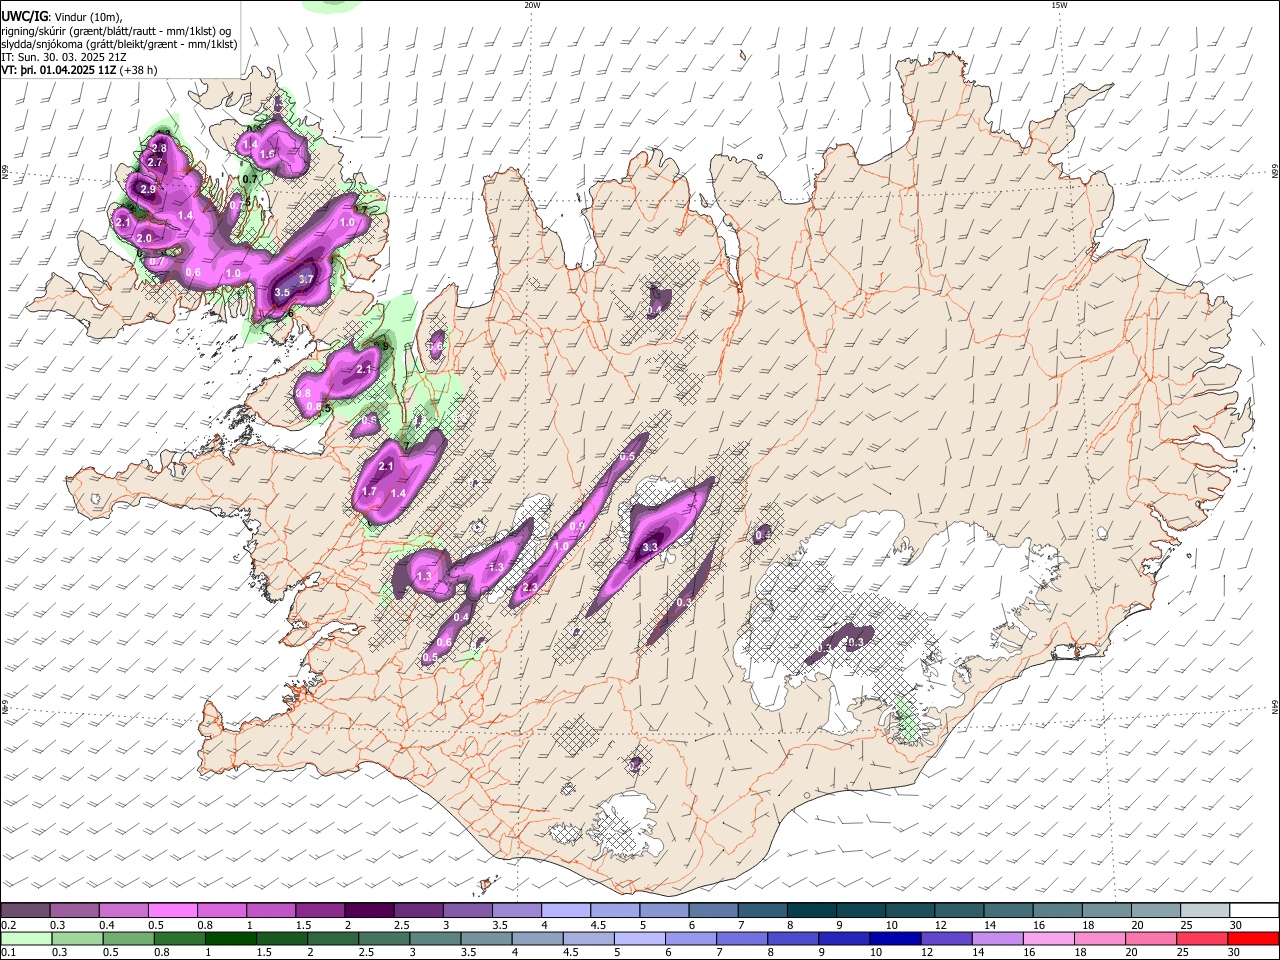Click the 20W longitude label
Image resolution: width=1280 pixels, height=960 pixels.
click(x=532, y=5)
